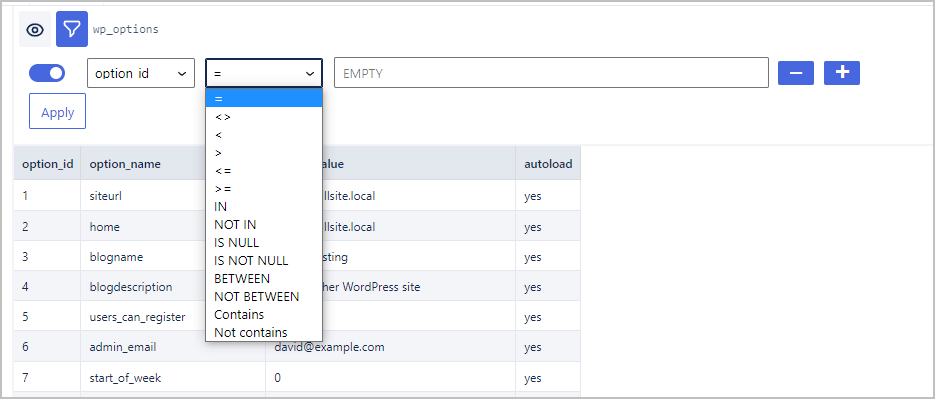Select the IS NOT NULL operator
935x399 pixels.
[264, 260]
